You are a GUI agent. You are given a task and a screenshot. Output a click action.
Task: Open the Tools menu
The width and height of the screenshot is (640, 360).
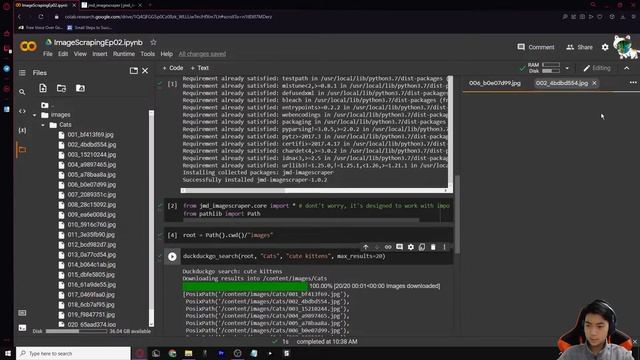[147, 54]
